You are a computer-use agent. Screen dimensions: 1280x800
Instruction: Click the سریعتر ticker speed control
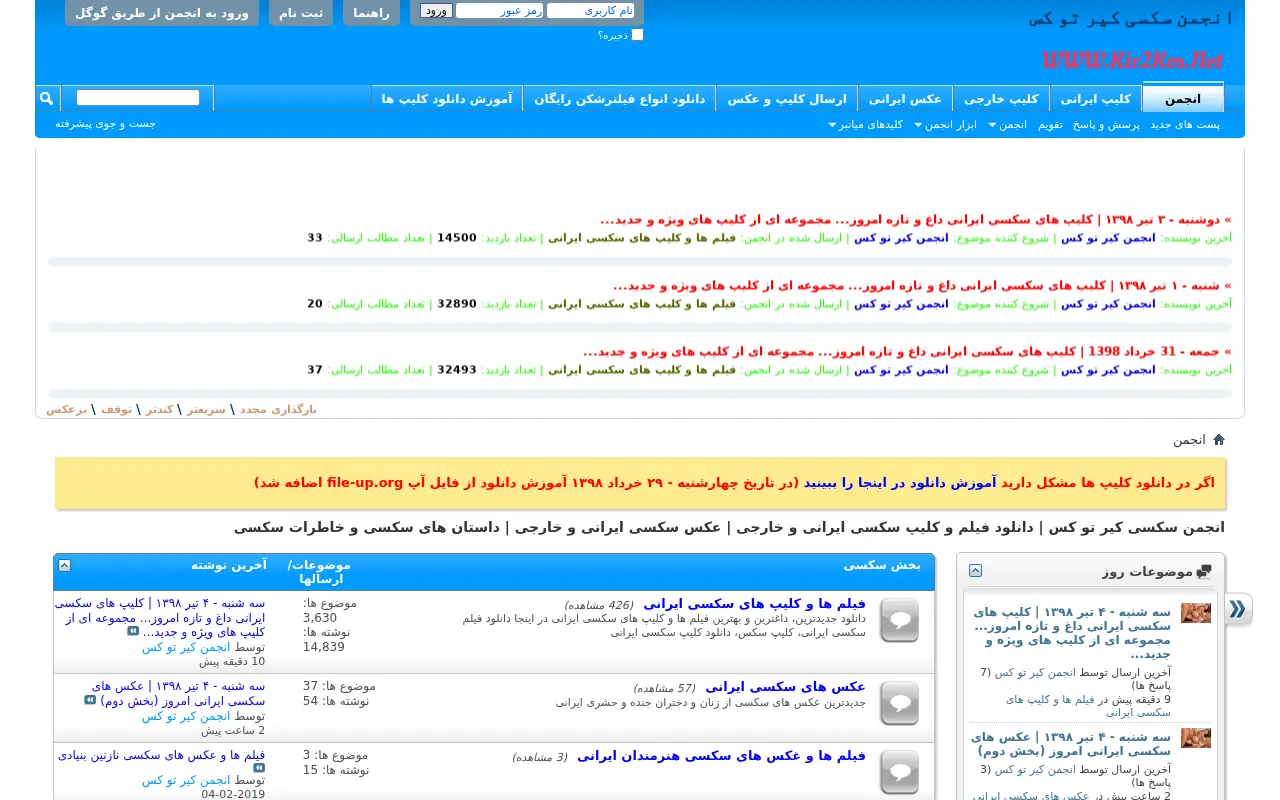tap(206, 409)
